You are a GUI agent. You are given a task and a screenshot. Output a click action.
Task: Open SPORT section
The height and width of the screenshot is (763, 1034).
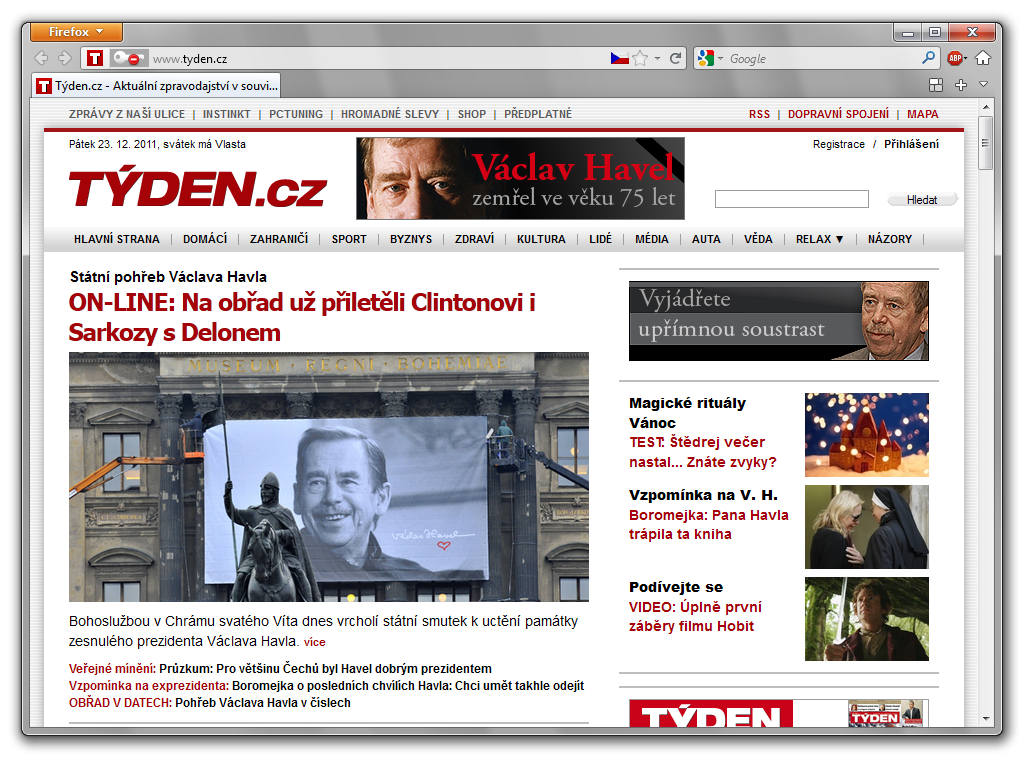[349, 239]
